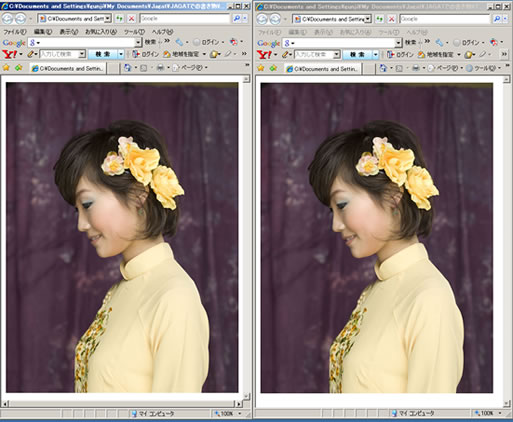Click search magnifier button in left window

point(237,19)
